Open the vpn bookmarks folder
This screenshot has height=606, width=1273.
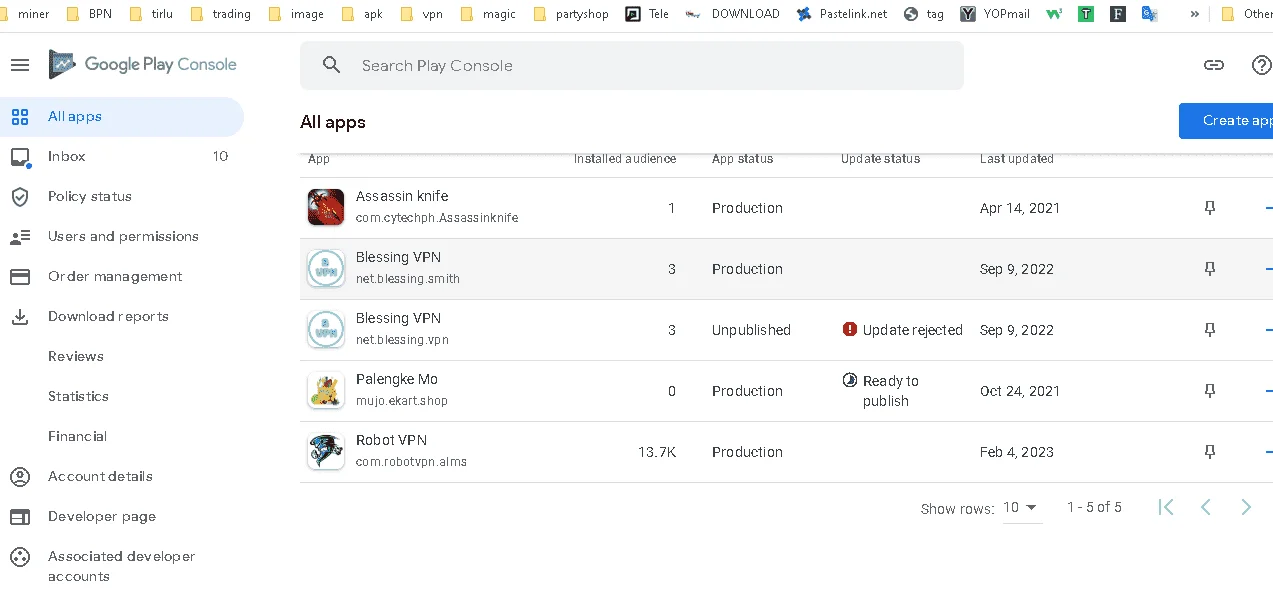421,14
